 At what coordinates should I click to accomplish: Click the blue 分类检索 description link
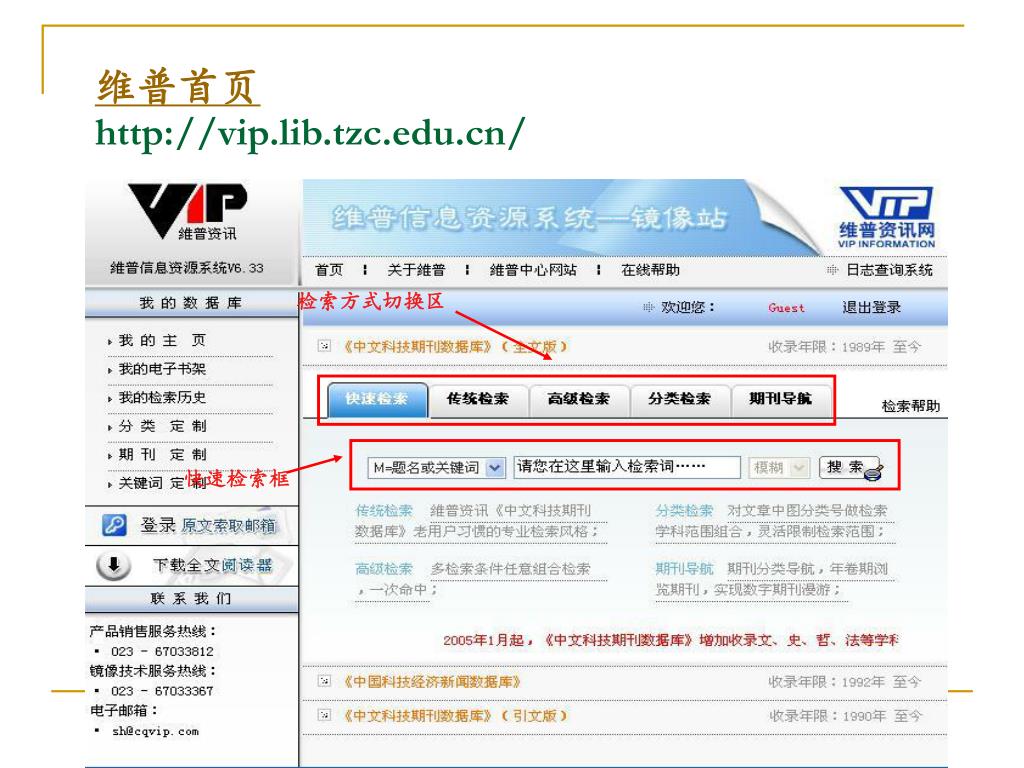(684, 510)
